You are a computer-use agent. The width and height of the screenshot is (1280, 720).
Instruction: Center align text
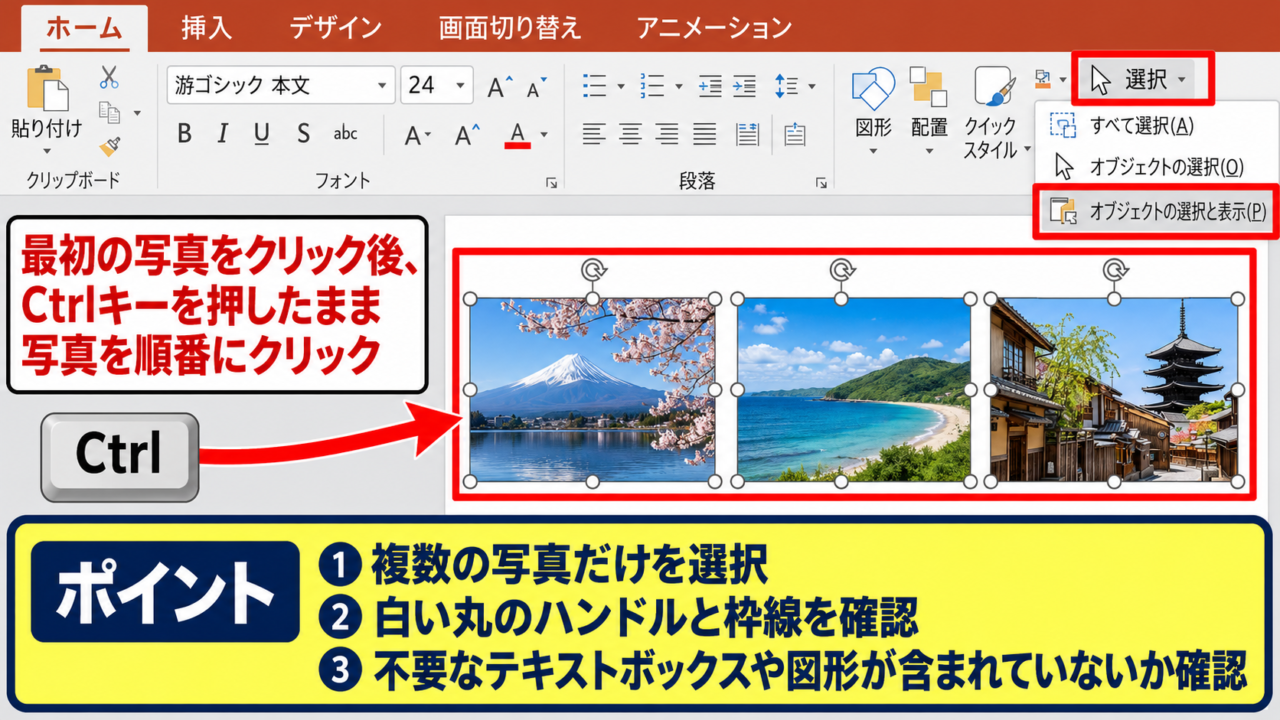coord(631,134)
